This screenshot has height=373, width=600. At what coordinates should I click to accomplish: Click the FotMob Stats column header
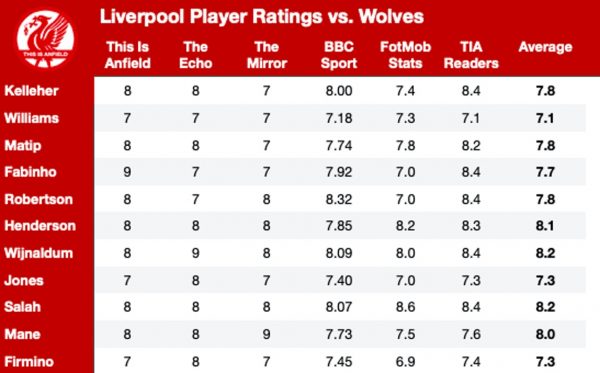click(x=405, y=55)
